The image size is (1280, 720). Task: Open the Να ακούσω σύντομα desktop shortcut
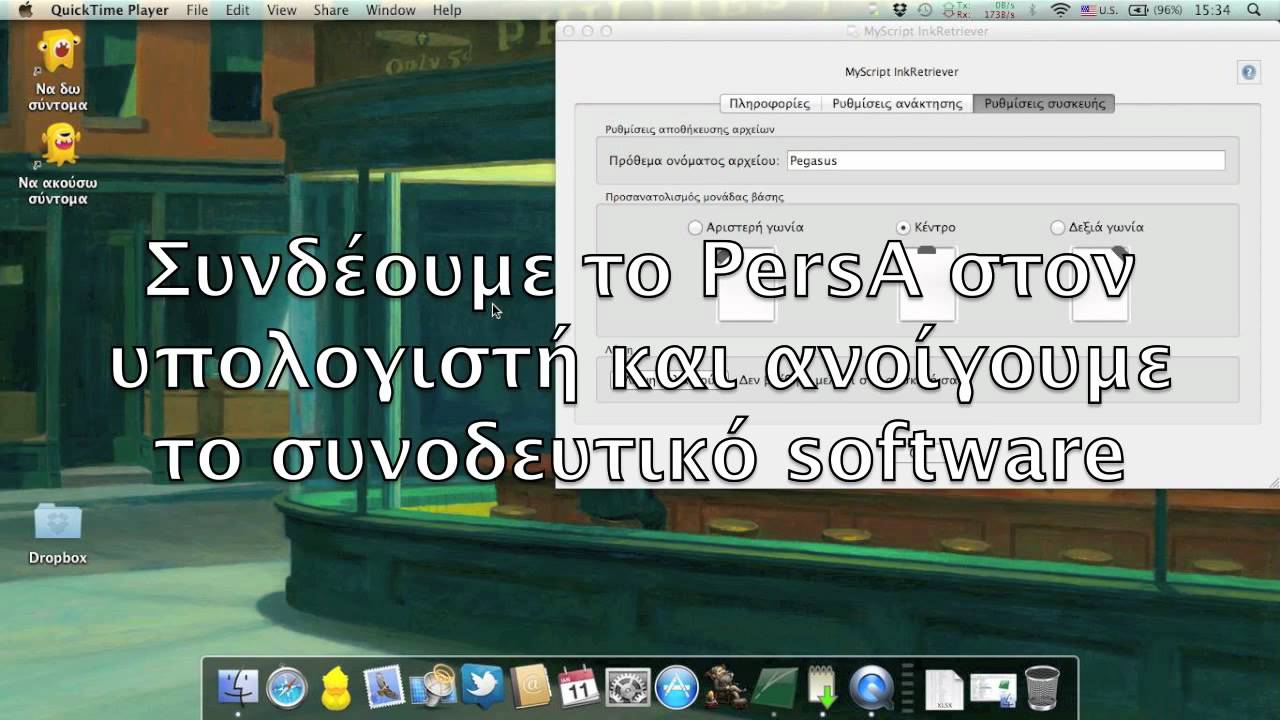pos(58,165)
